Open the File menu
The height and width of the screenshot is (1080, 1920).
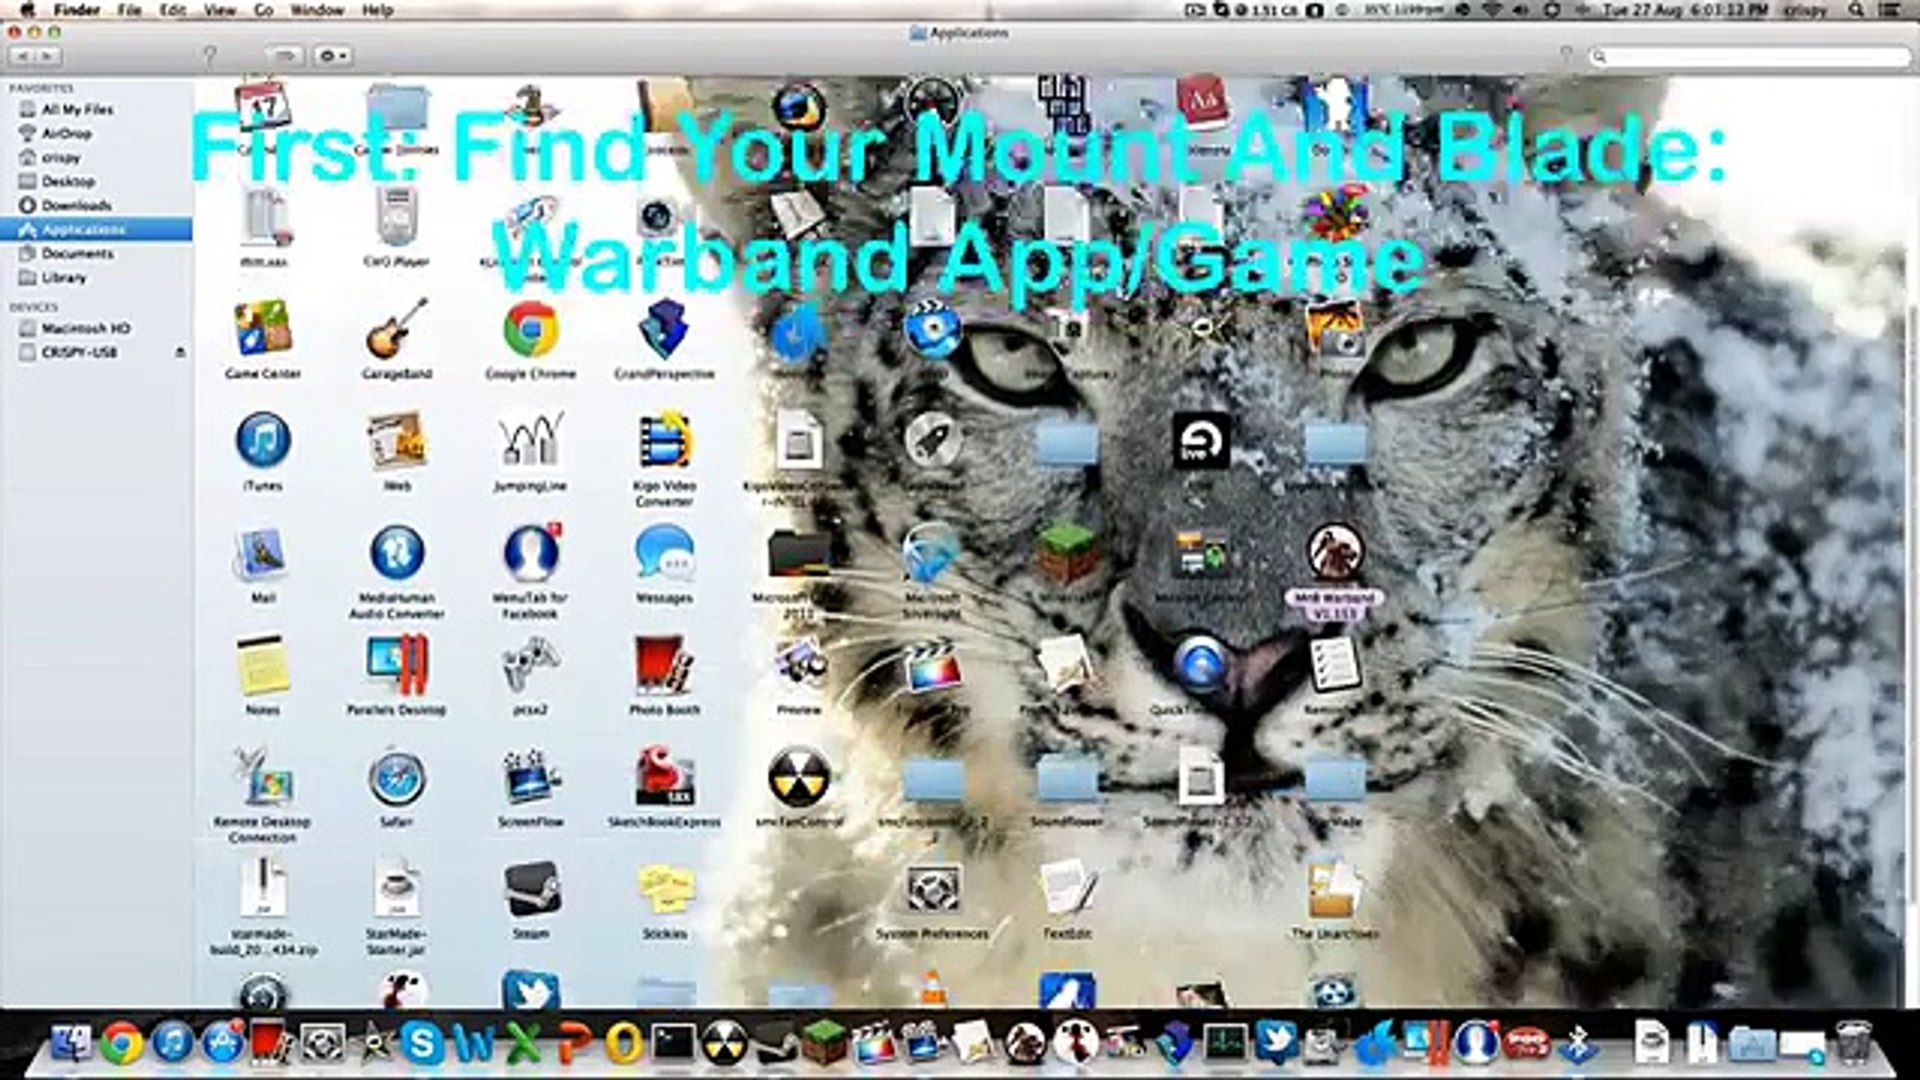click(129, 10)
